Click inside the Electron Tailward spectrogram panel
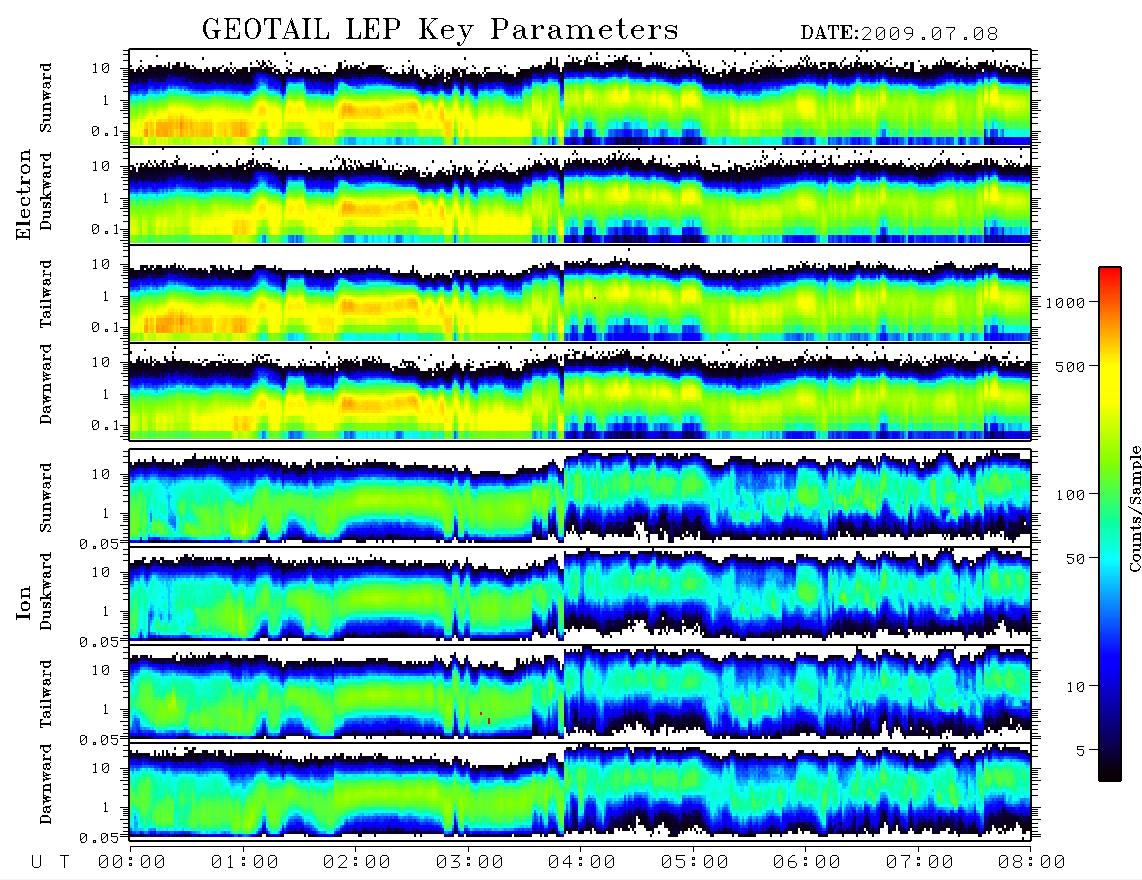This screenshot has height=880, width=1142. coord(580,294)
